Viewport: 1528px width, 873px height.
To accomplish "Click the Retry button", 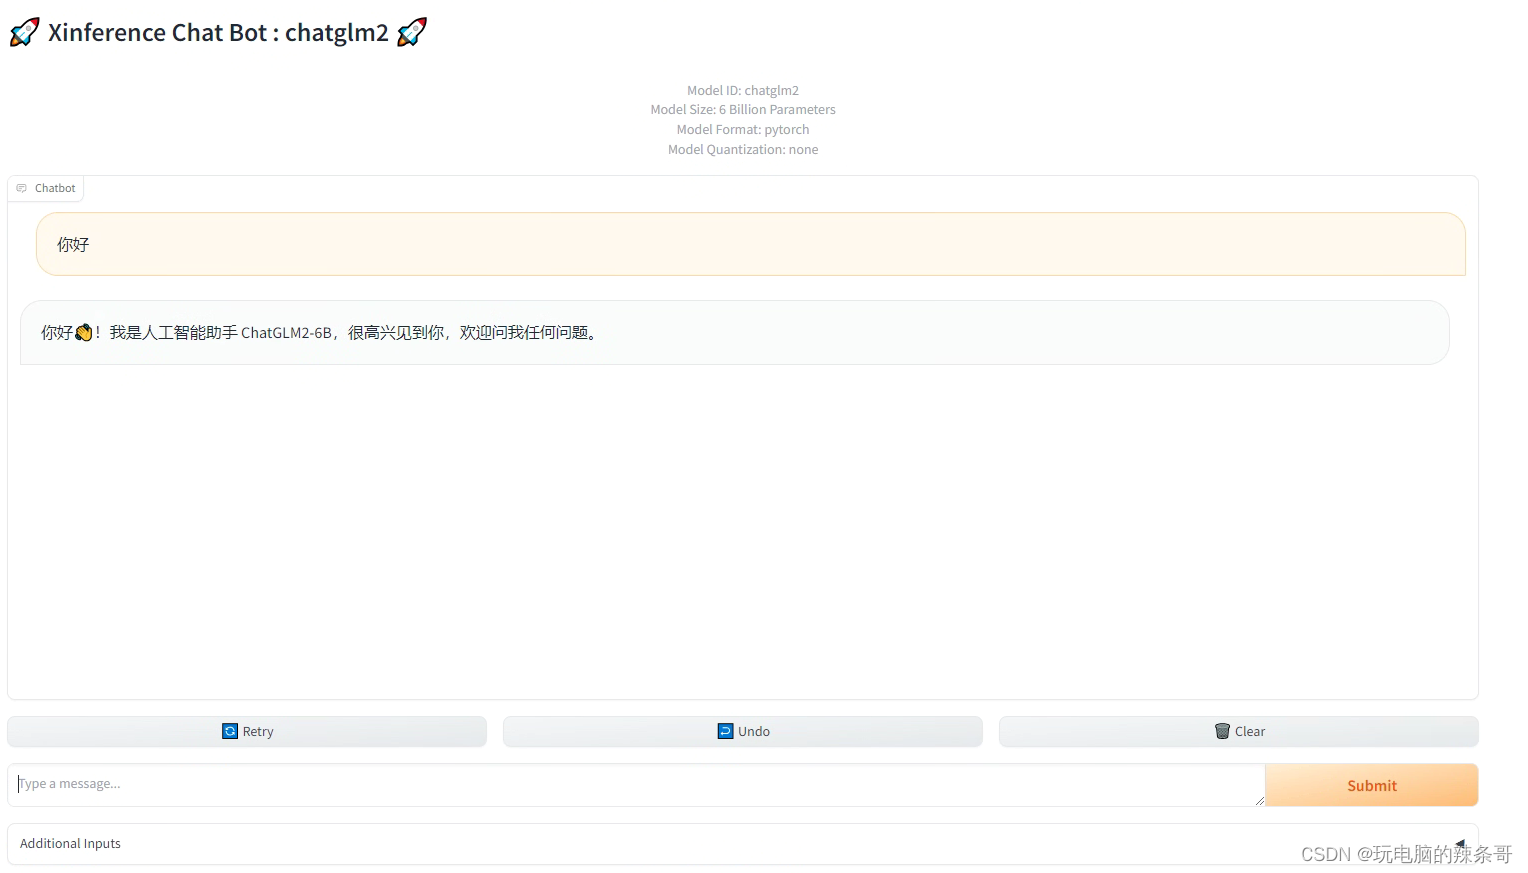I will 247,731.
